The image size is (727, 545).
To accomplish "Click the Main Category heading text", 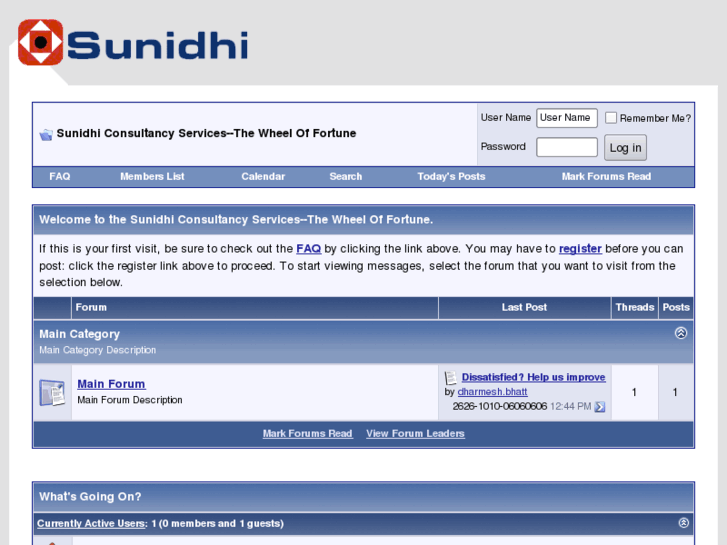I will (x=79, y=334).
